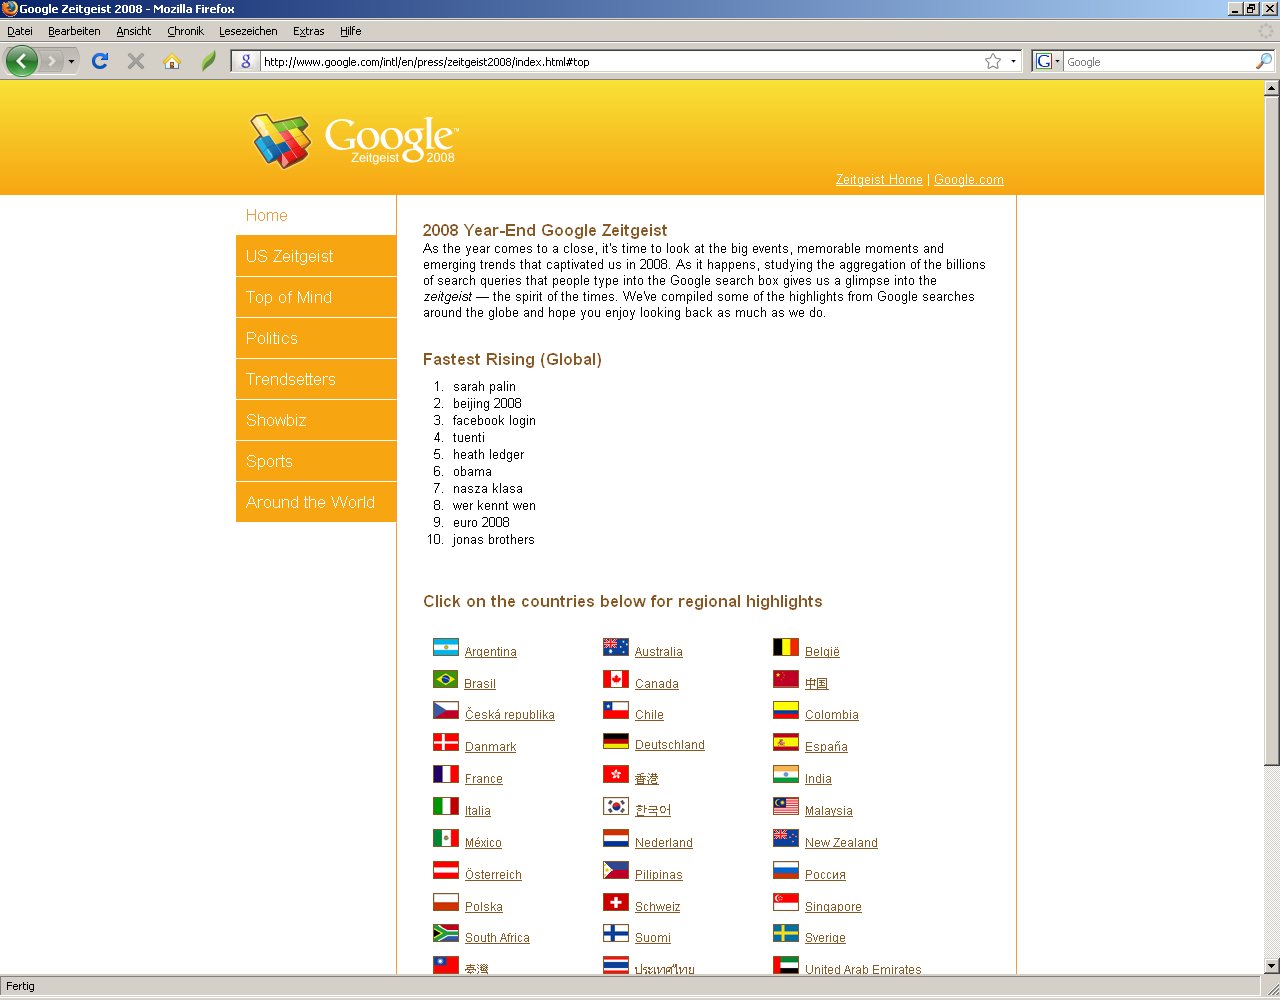Open the back/forward history dropdown arrow
Image resolution: width=1280 pixels, height=1000 pixels.
pos(71,62)
